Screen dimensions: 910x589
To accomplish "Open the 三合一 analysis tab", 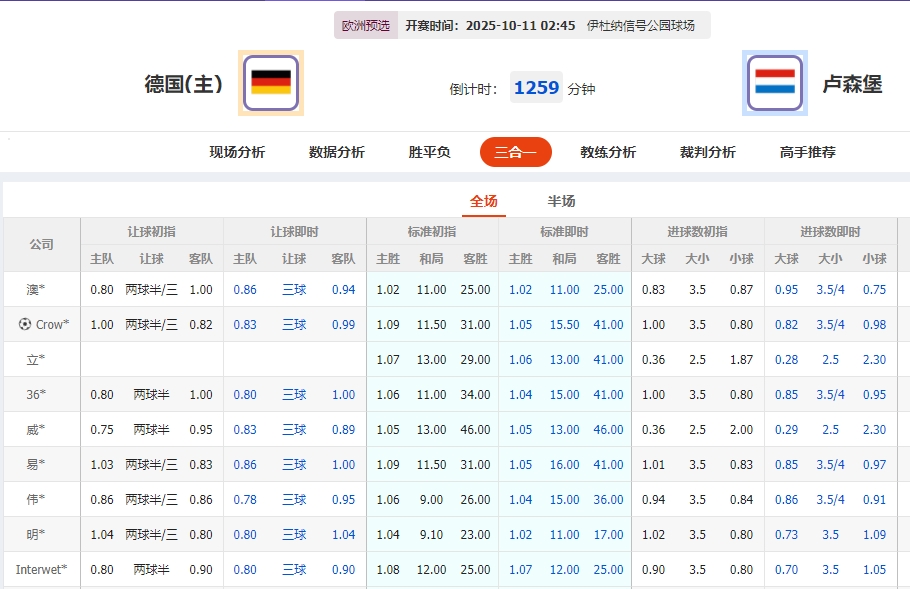I will [x=515, y=152].
